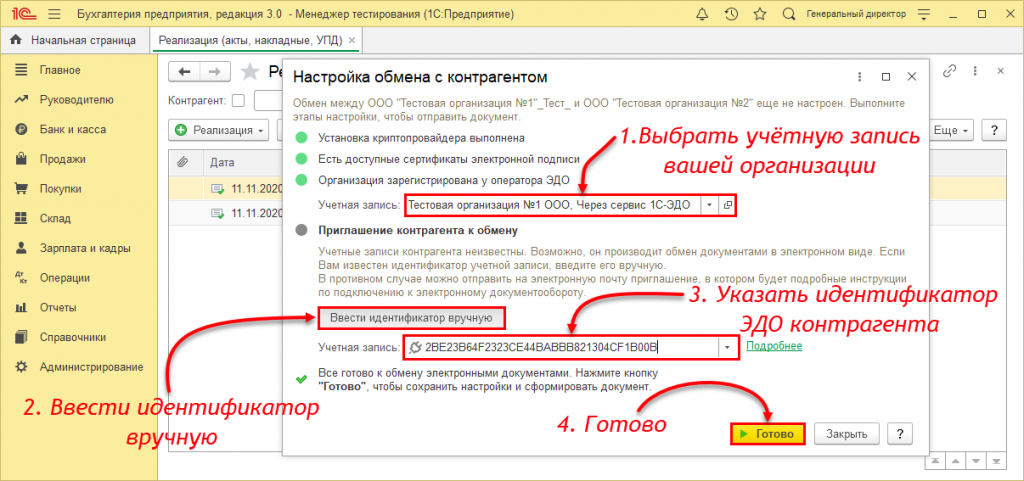Click the Дата column header

tap(222, 163)
